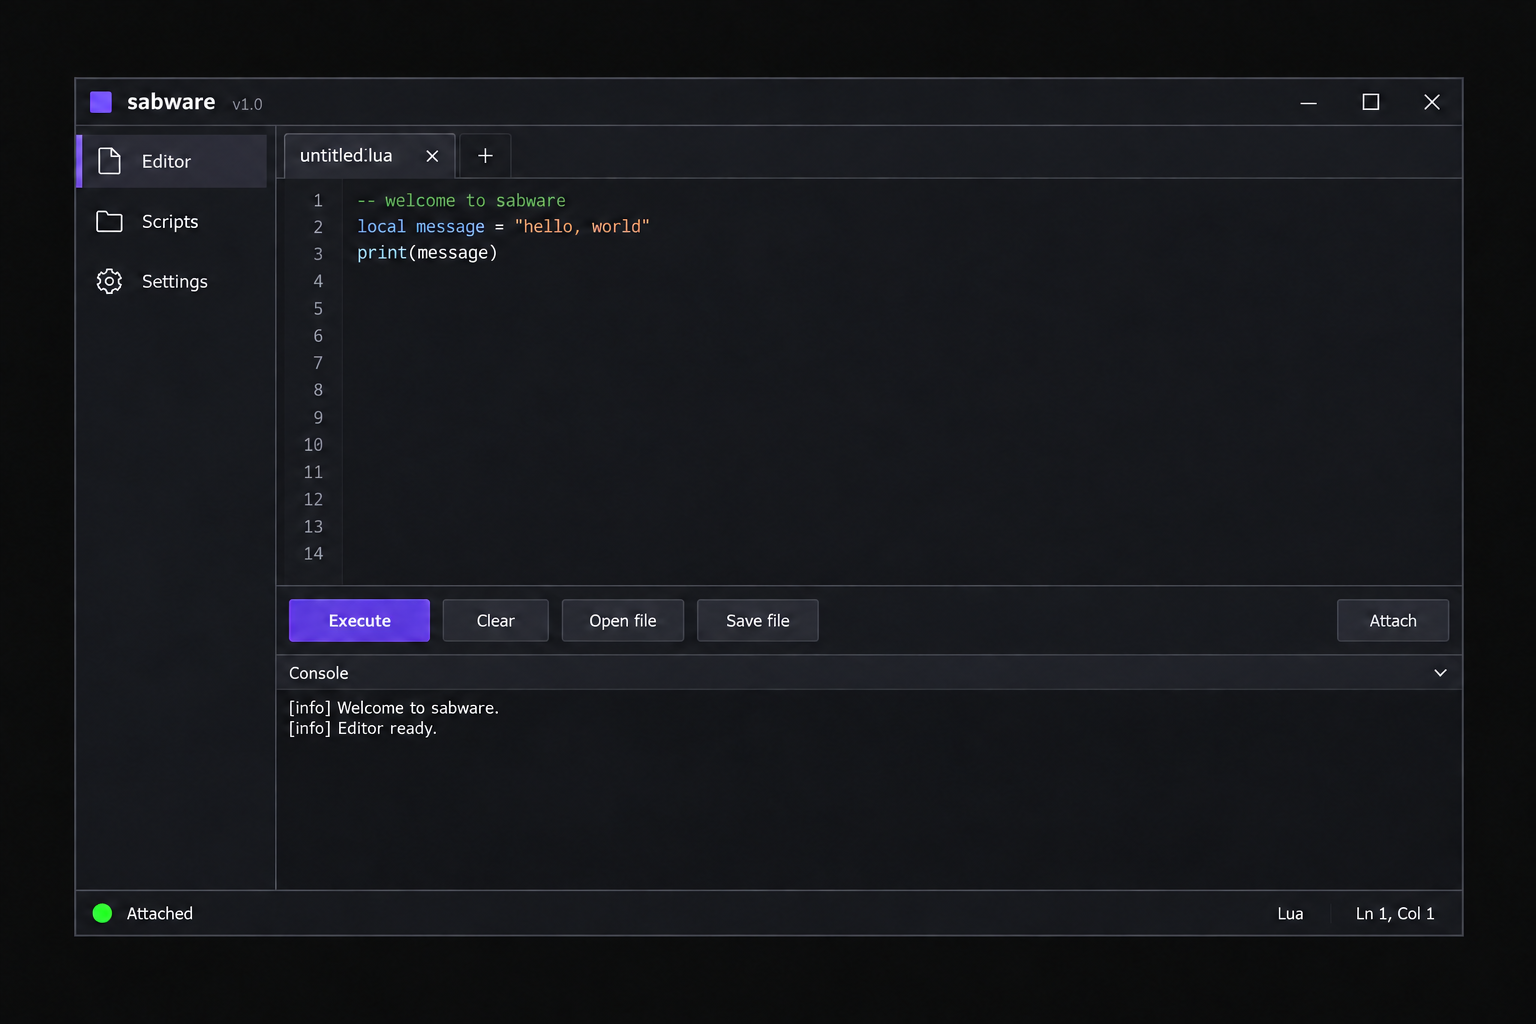Click line number 14 in gutter
The width and height of the screenshot is (1536, 1024).
coord(313,553)
